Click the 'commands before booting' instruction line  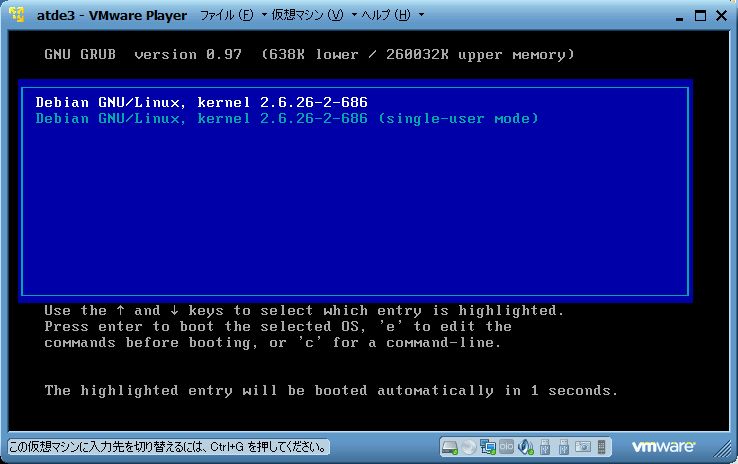(x=273, y=343)
